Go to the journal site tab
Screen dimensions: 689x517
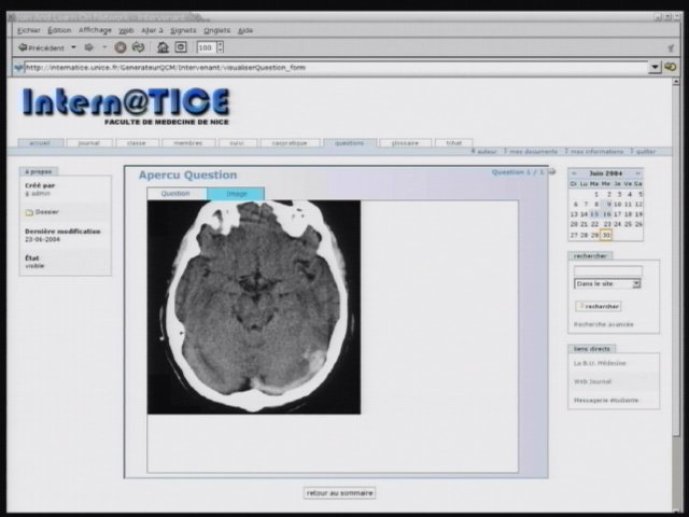(89, 143)
